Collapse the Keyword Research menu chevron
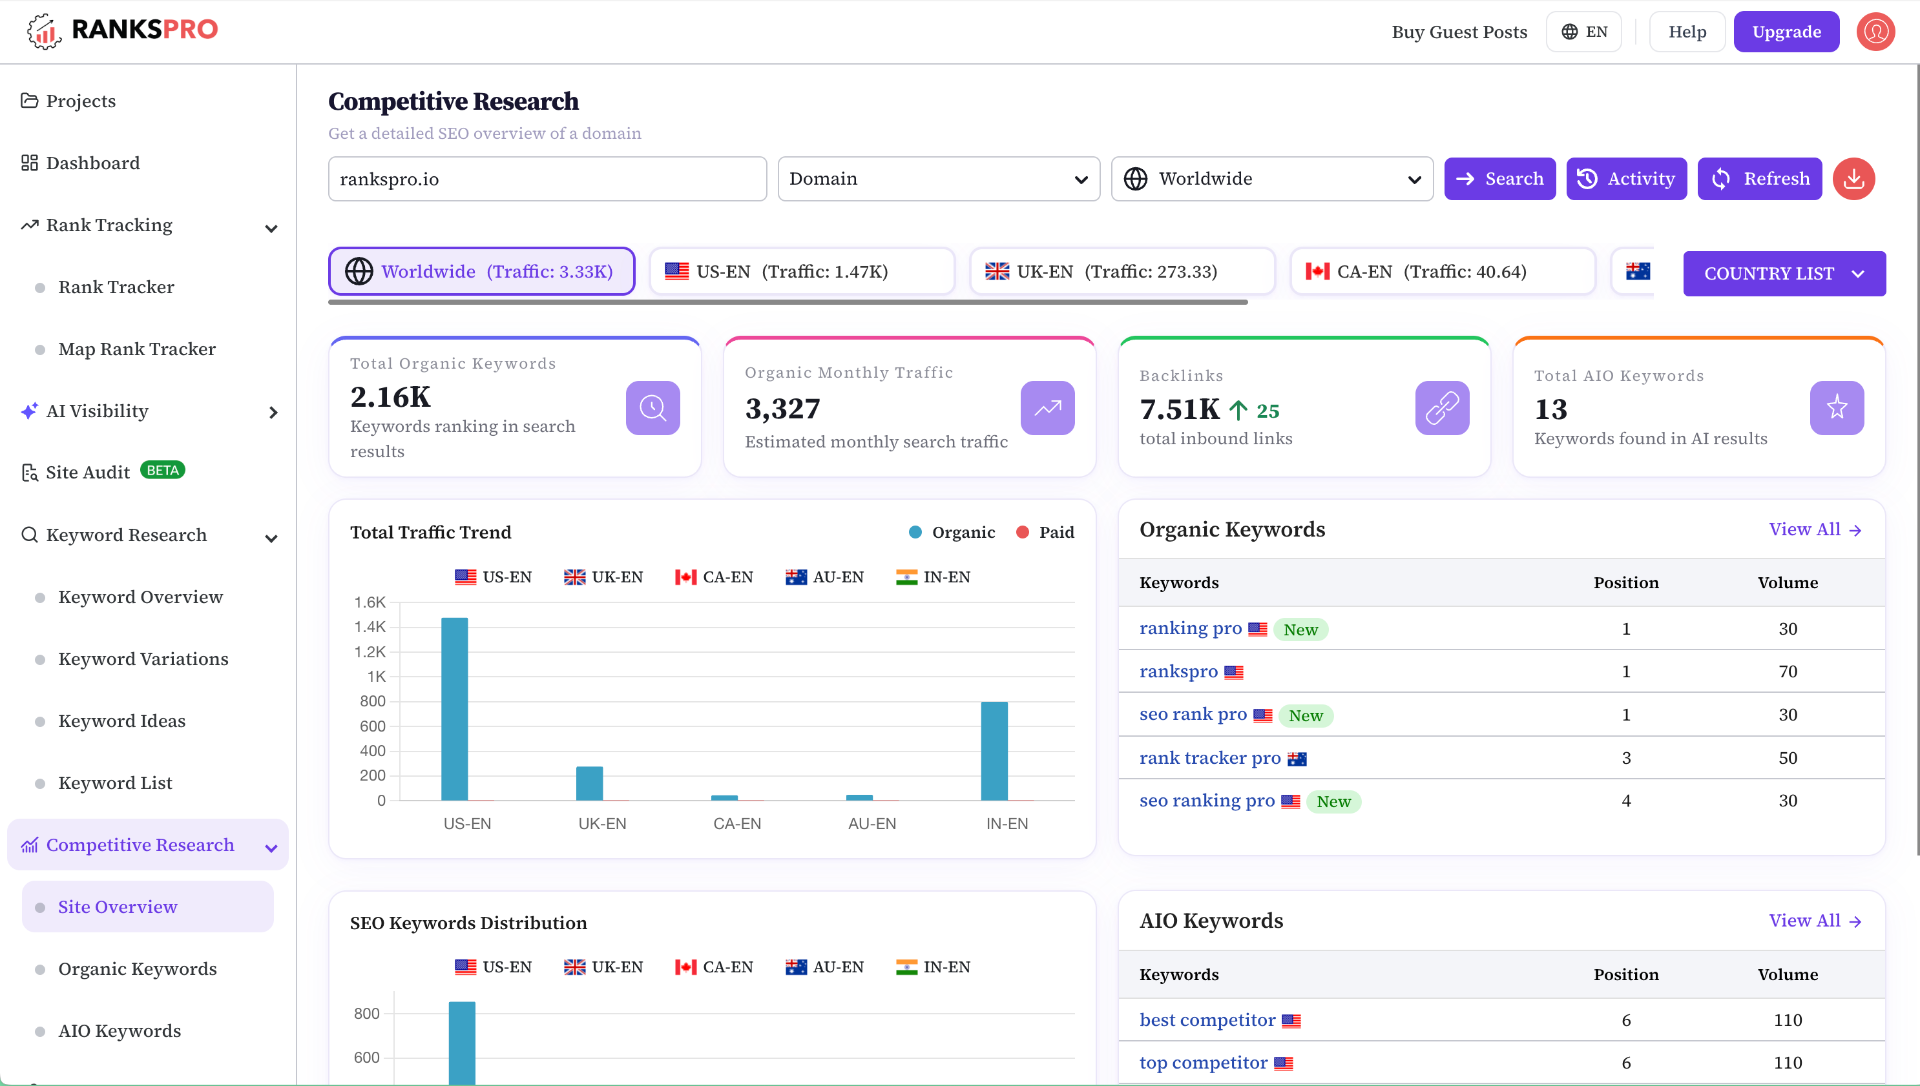Image resolution: width=1920 pixels, height=1086 pixels. pos(271,539)
